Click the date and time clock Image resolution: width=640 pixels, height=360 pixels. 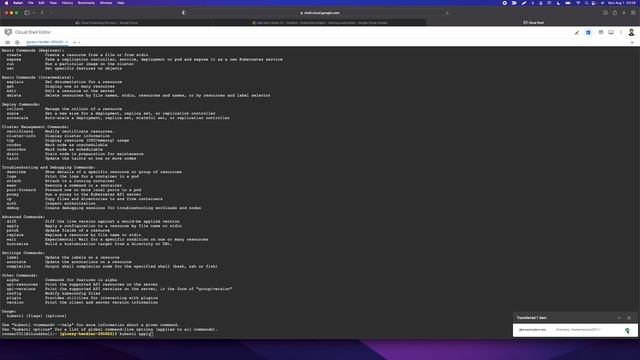coord(622,3)
